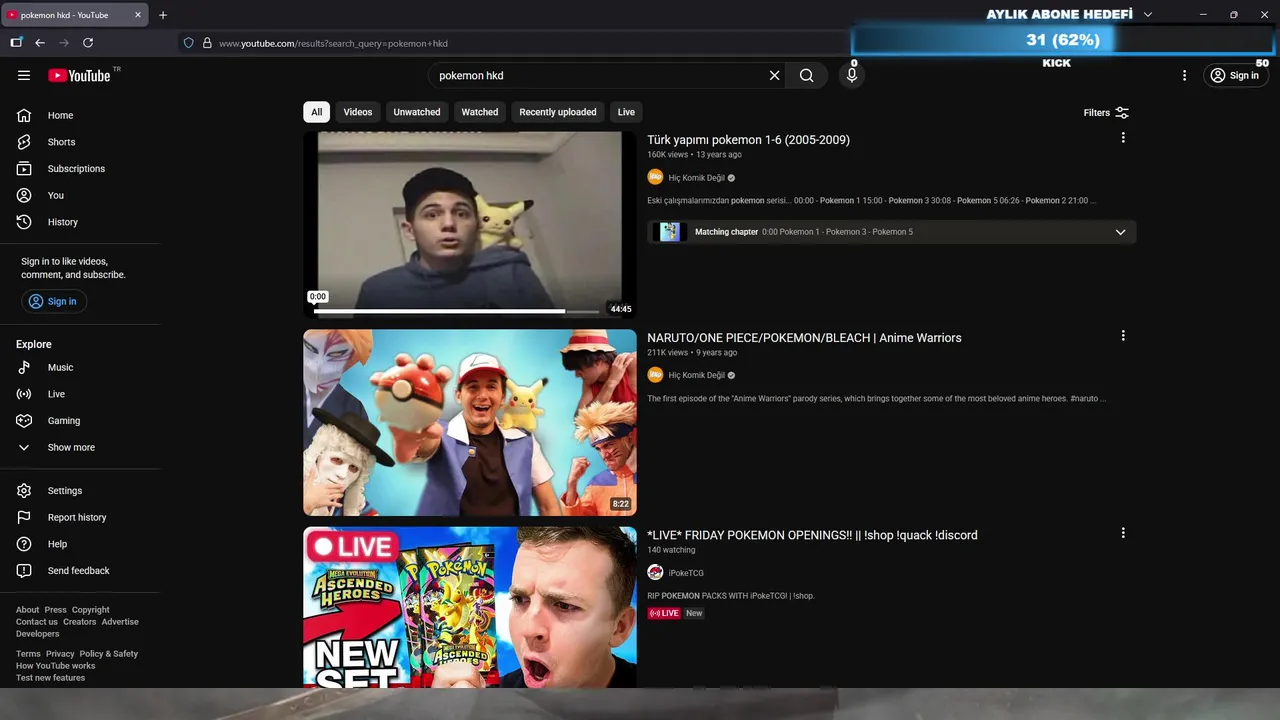Image resolution: width=1280 pixels, height=720 pixels.
Task: Select the Live filter chip
Action: [626, 112]
